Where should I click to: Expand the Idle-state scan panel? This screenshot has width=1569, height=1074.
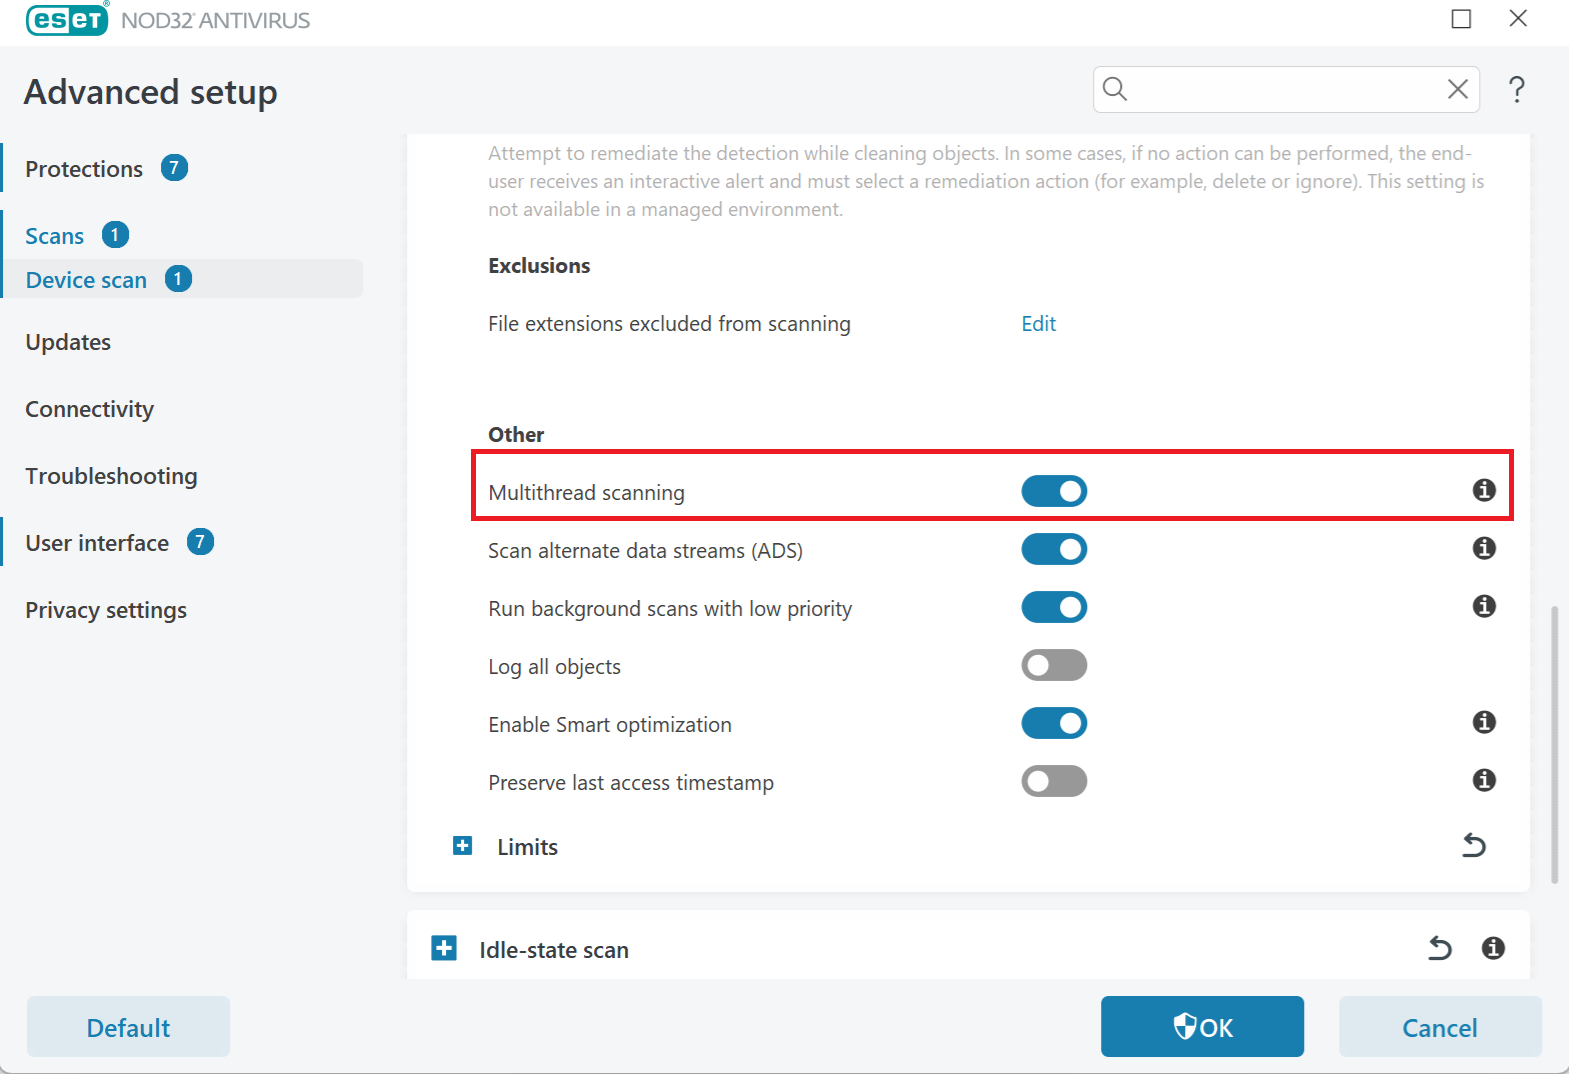coord(444,948)
